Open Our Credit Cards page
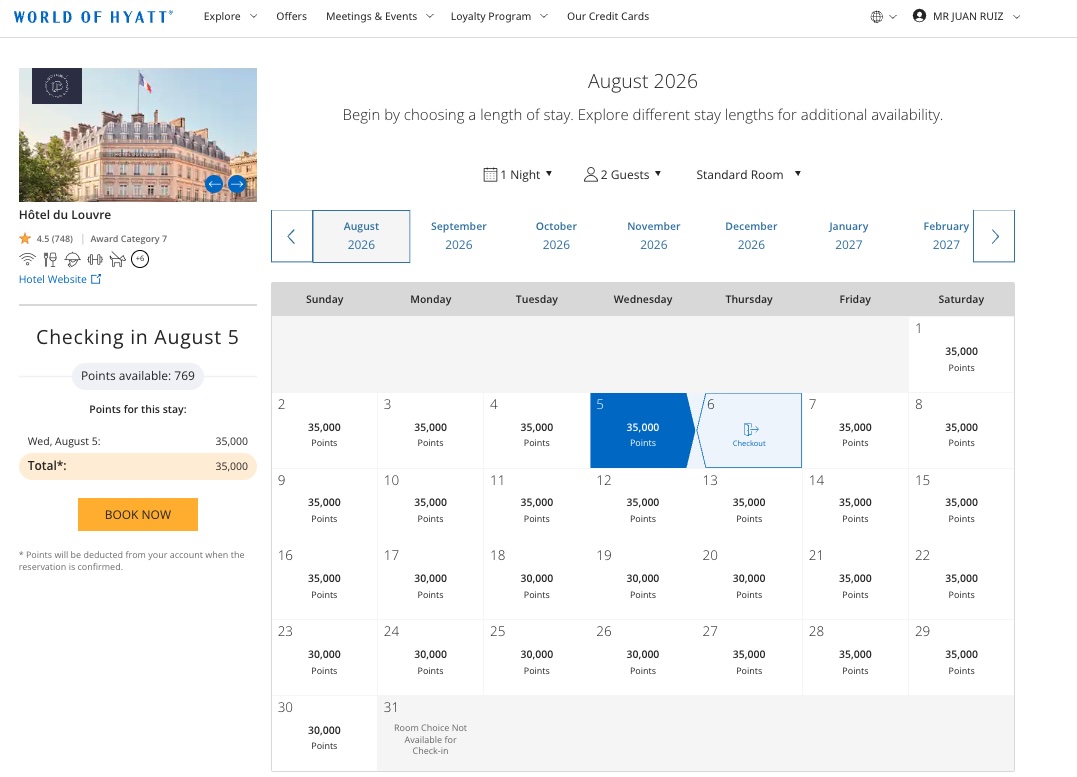Viewport: 1077px width, 777px height. 608,16
